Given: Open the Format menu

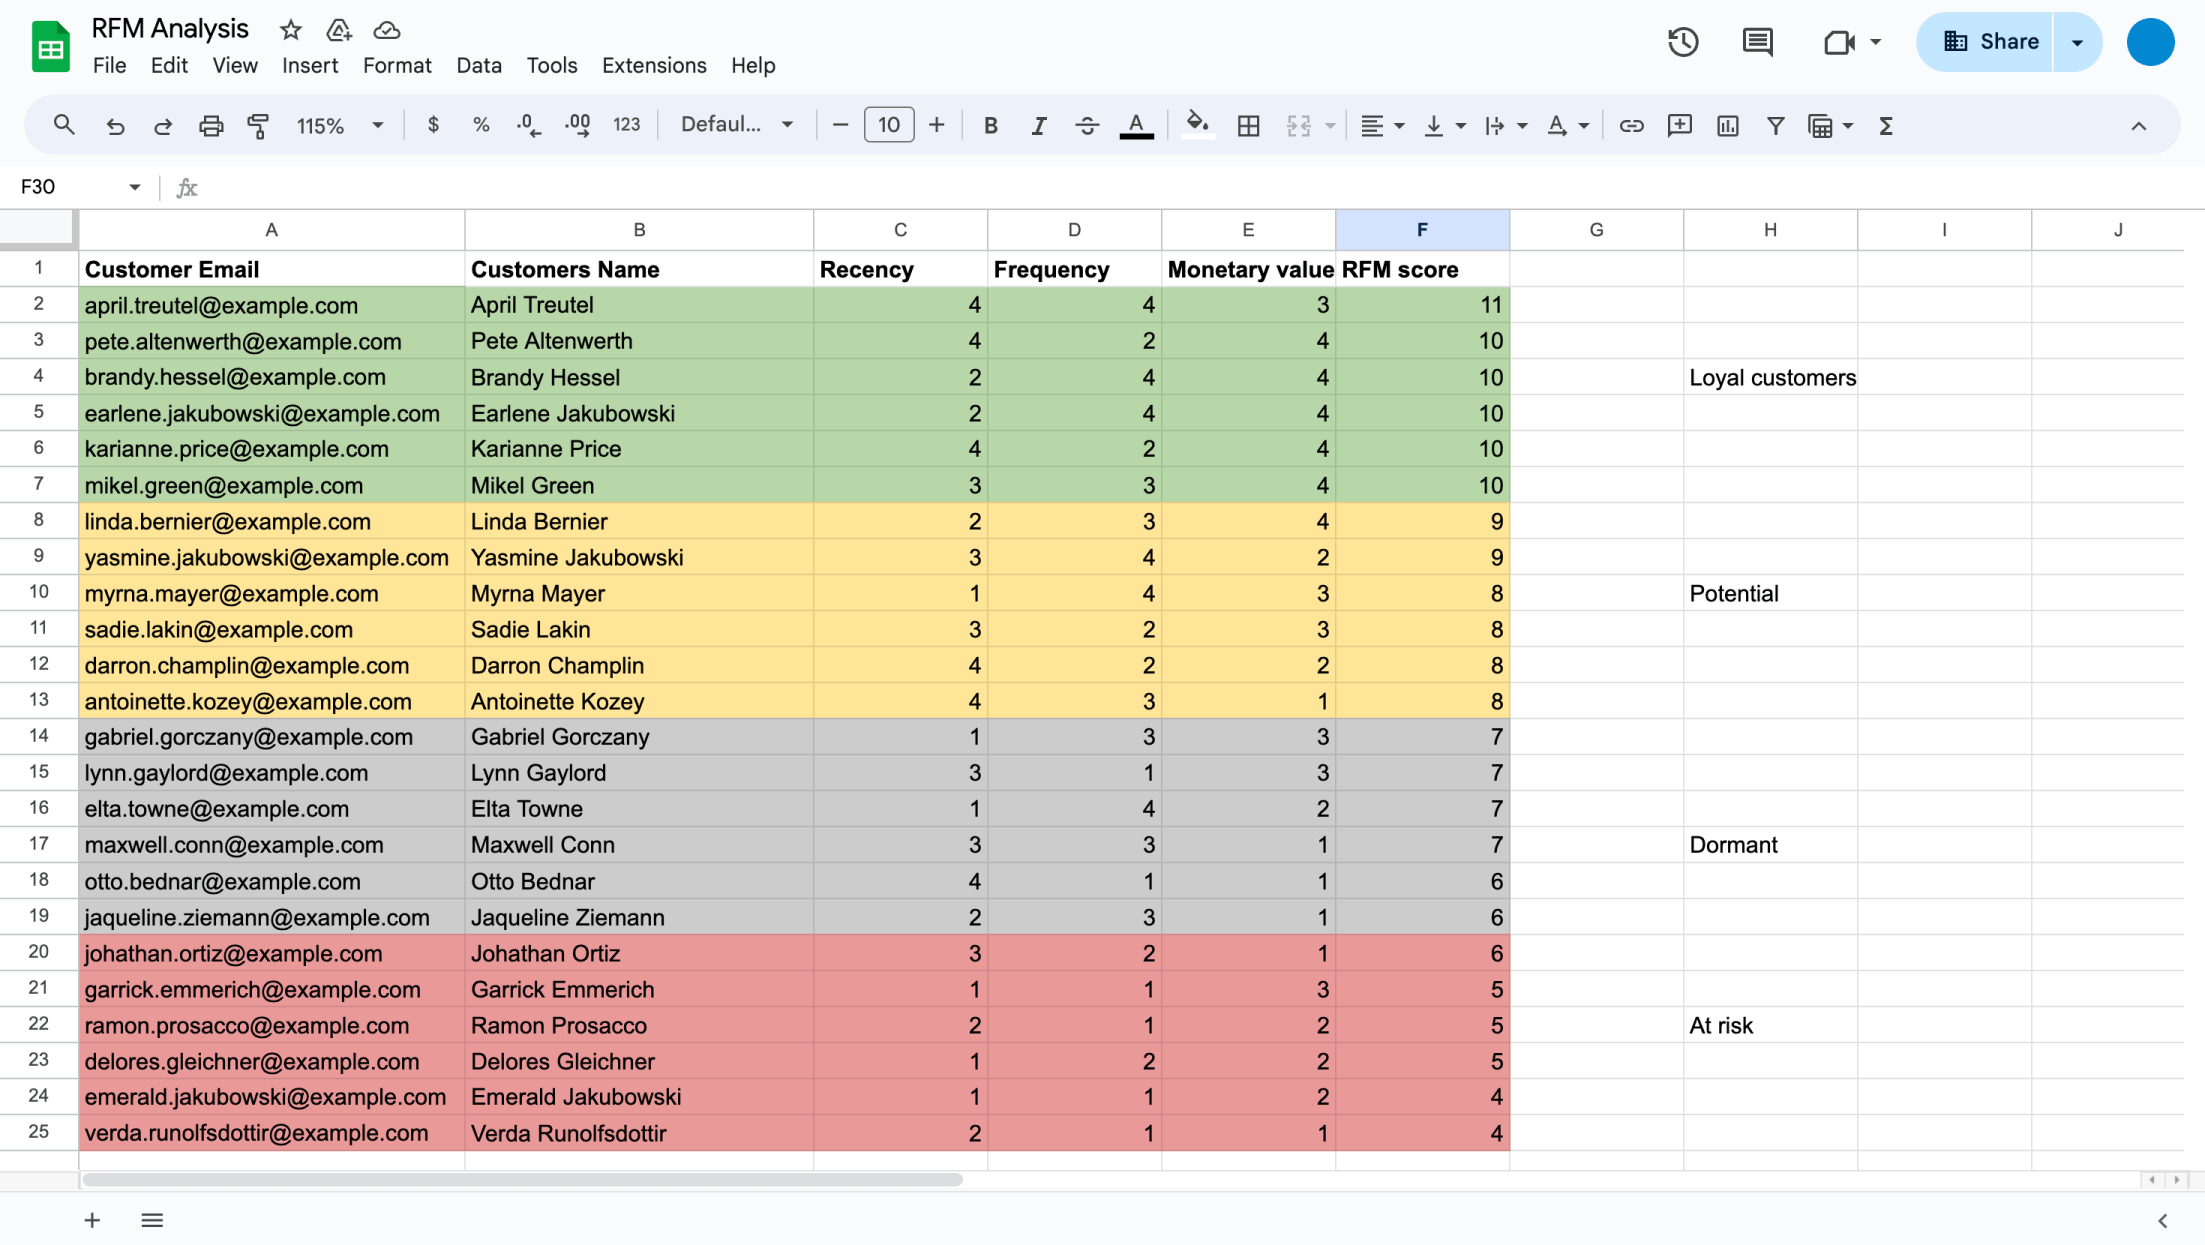Looking at the screenshot, I should [x=396, y=66].
